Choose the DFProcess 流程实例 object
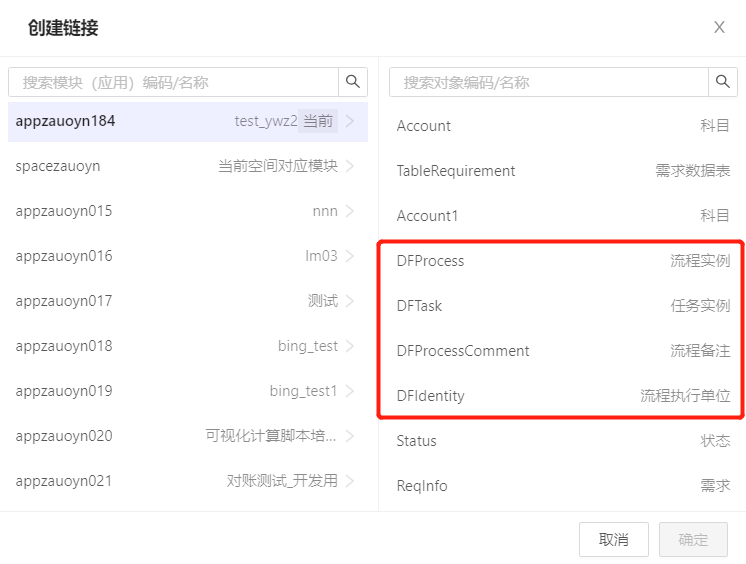746x564 pixels. pyautogui.click(x=563, y=261)
